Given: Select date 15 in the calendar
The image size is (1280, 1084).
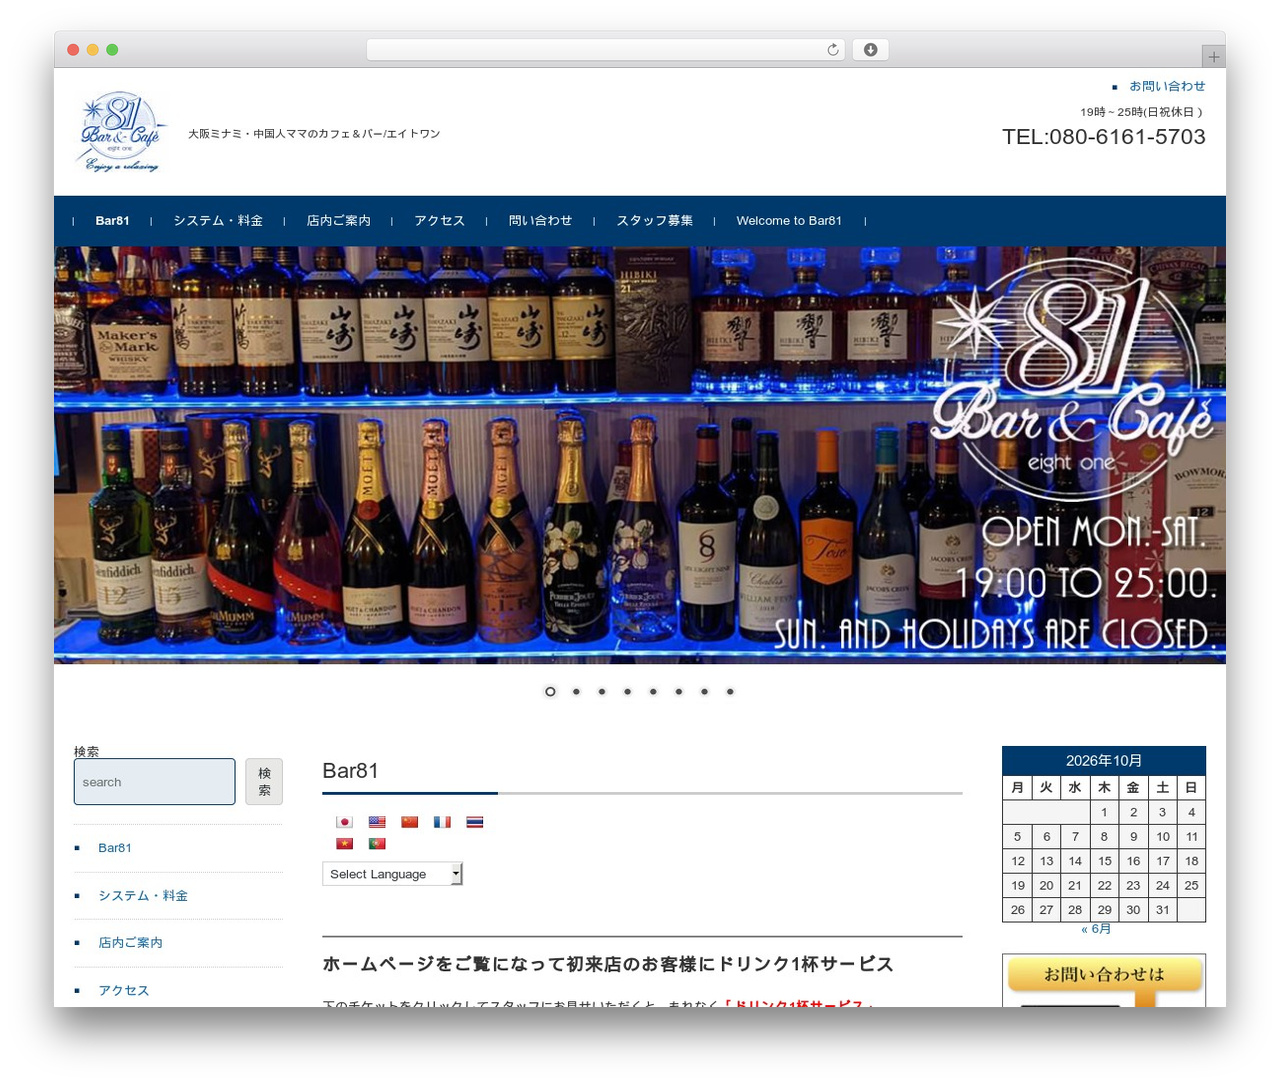Looking at the screenshot, I should click(1104, 861).
